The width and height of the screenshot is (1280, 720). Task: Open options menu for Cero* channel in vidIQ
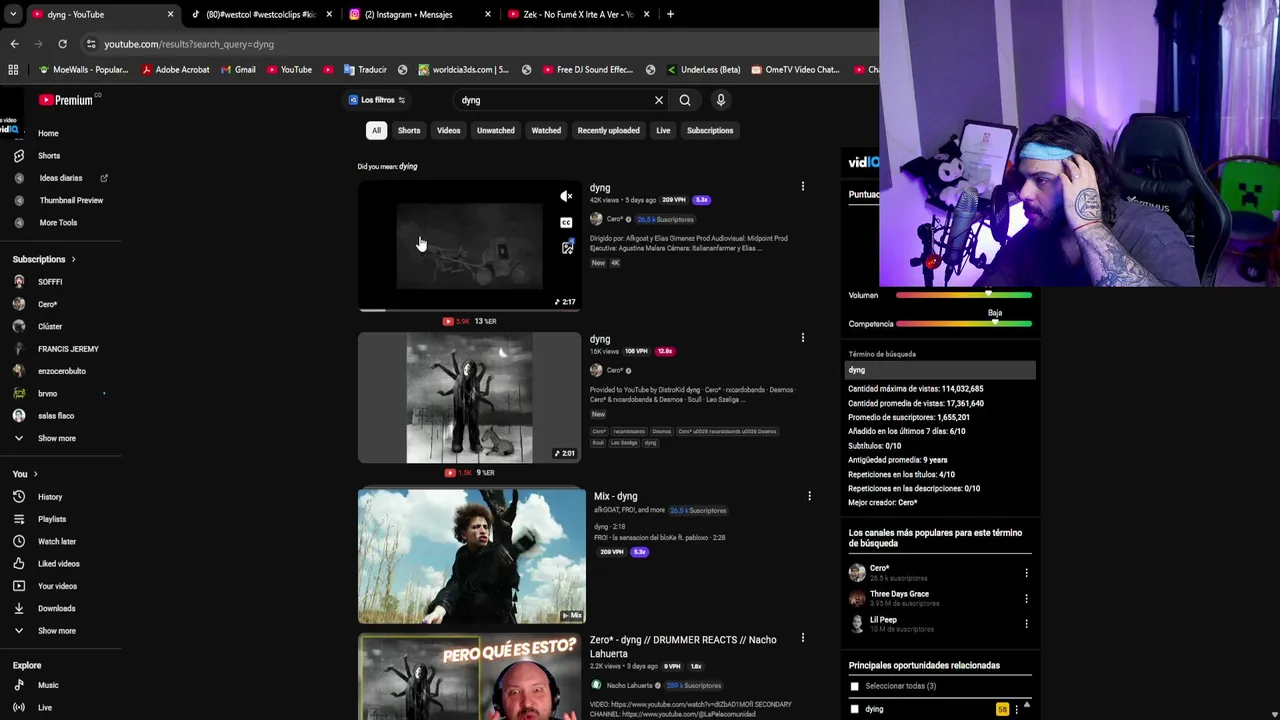pos(1026,573)
